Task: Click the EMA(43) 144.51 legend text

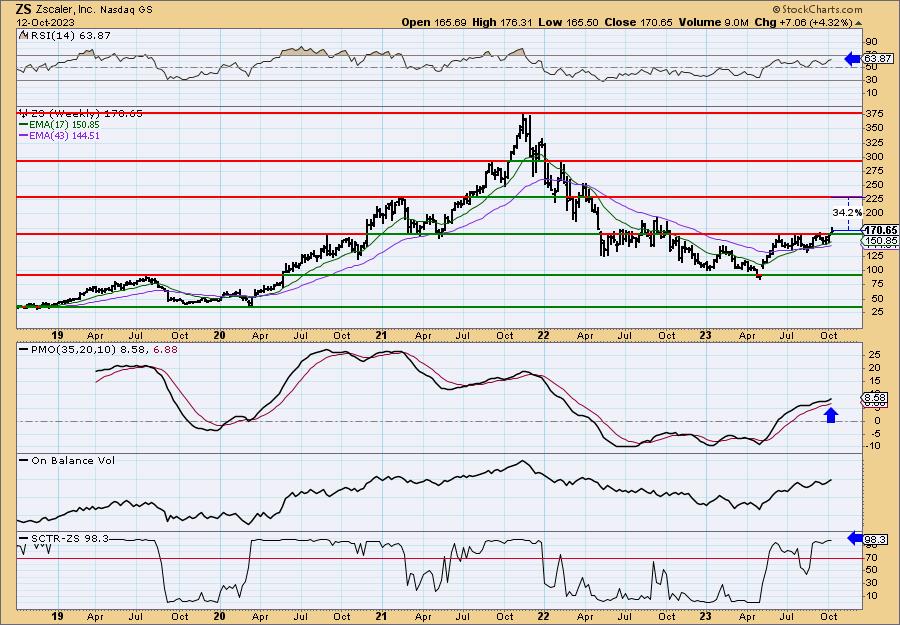Action: coord(64,136)
